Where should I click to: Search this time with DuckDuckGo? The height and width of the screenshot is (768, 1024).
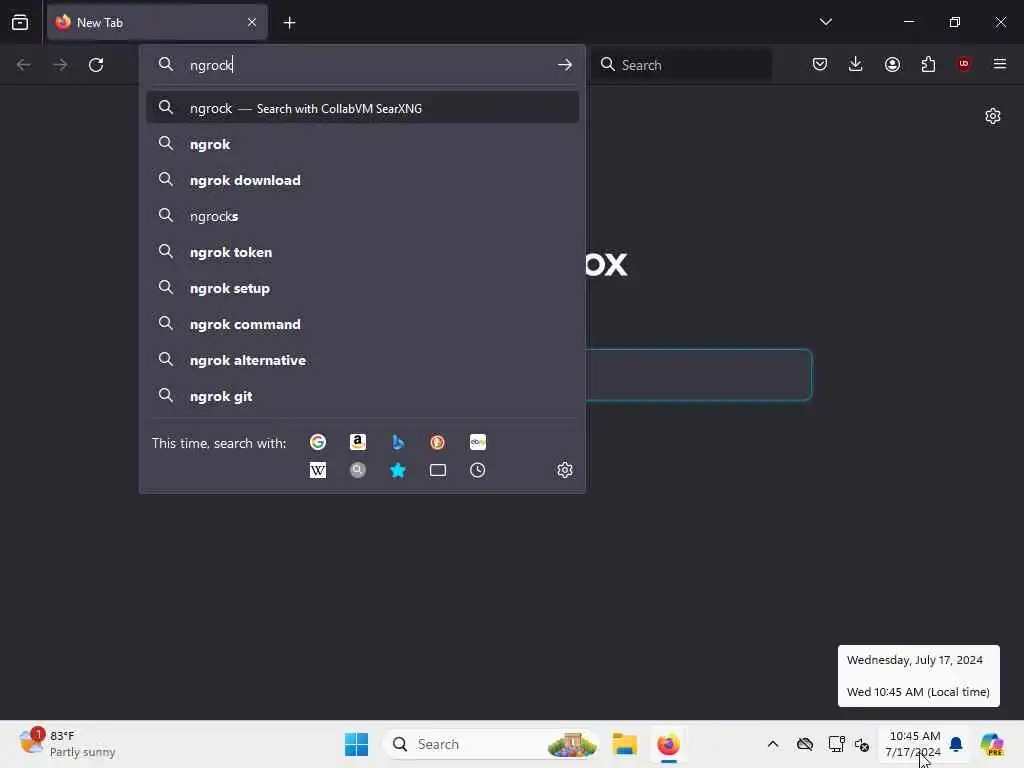[x=438, y=442]
